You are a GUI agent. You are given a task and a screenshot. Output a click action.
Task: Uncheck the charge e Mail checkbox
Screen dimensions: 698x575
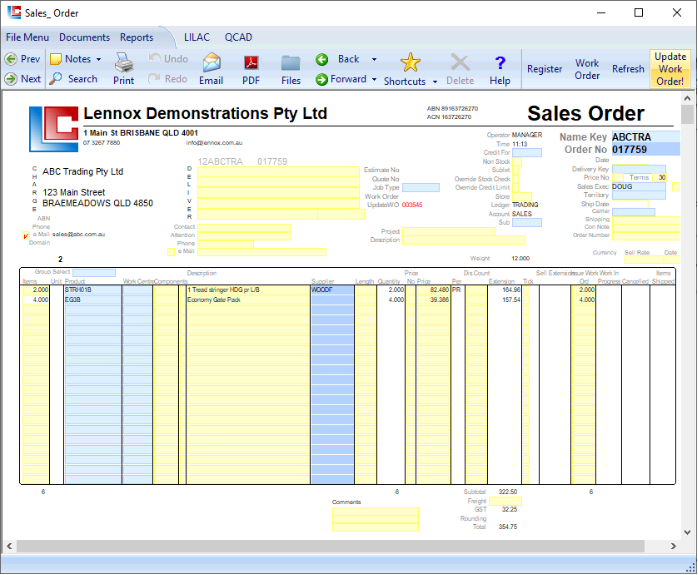(25, 236)
